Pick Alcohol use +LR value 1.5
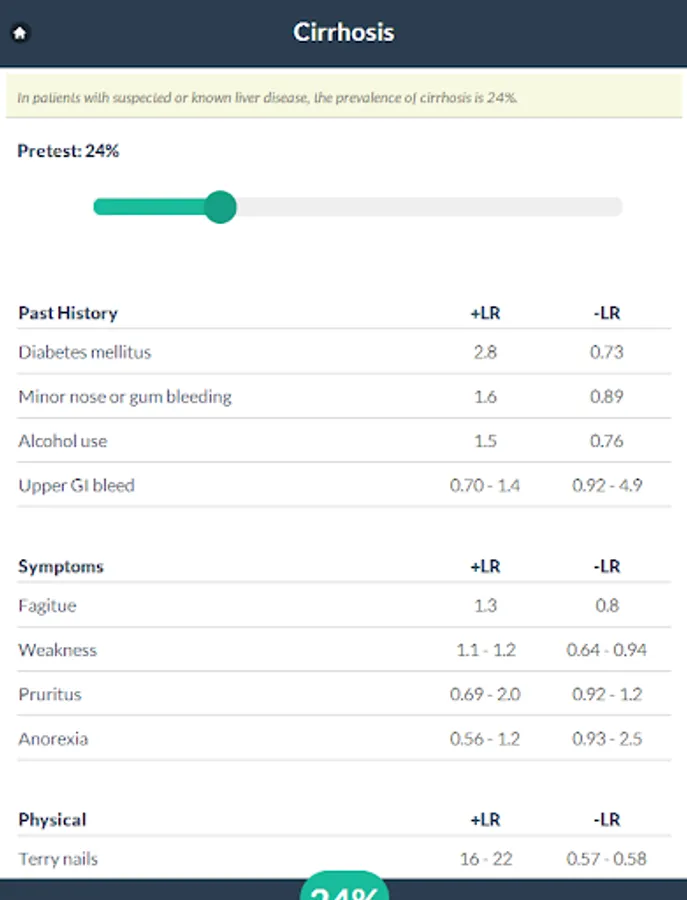Screen dimensions: 687x900 [485, 441]
